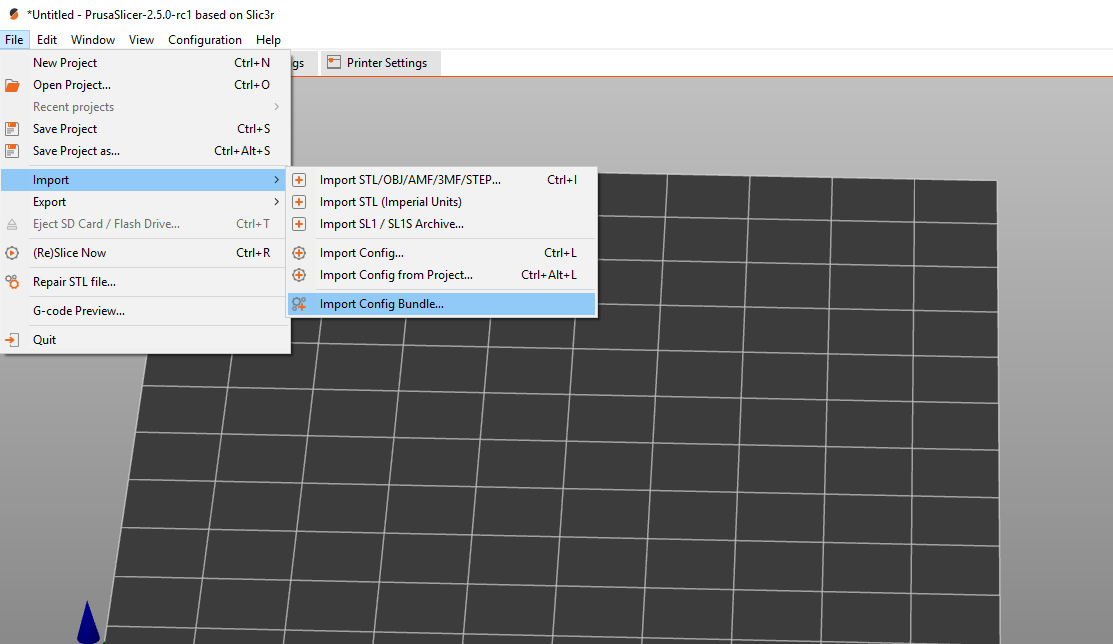Expand the Export submenu
Screen dimensions: 1113x644
pyautogui.click(x=50, y=202)
